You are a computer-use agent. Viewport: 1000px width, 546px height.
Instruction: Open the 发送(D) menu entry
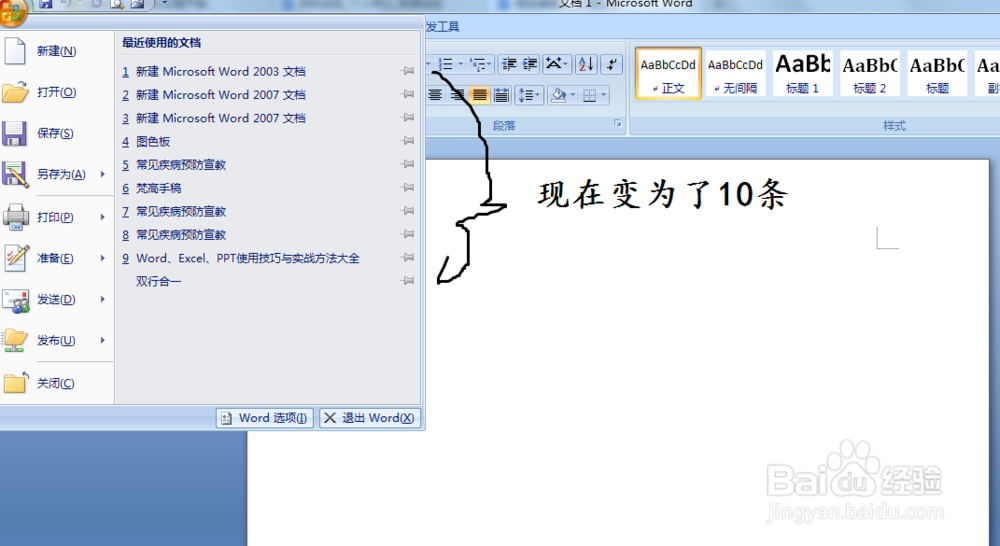(x=56, y=299)
